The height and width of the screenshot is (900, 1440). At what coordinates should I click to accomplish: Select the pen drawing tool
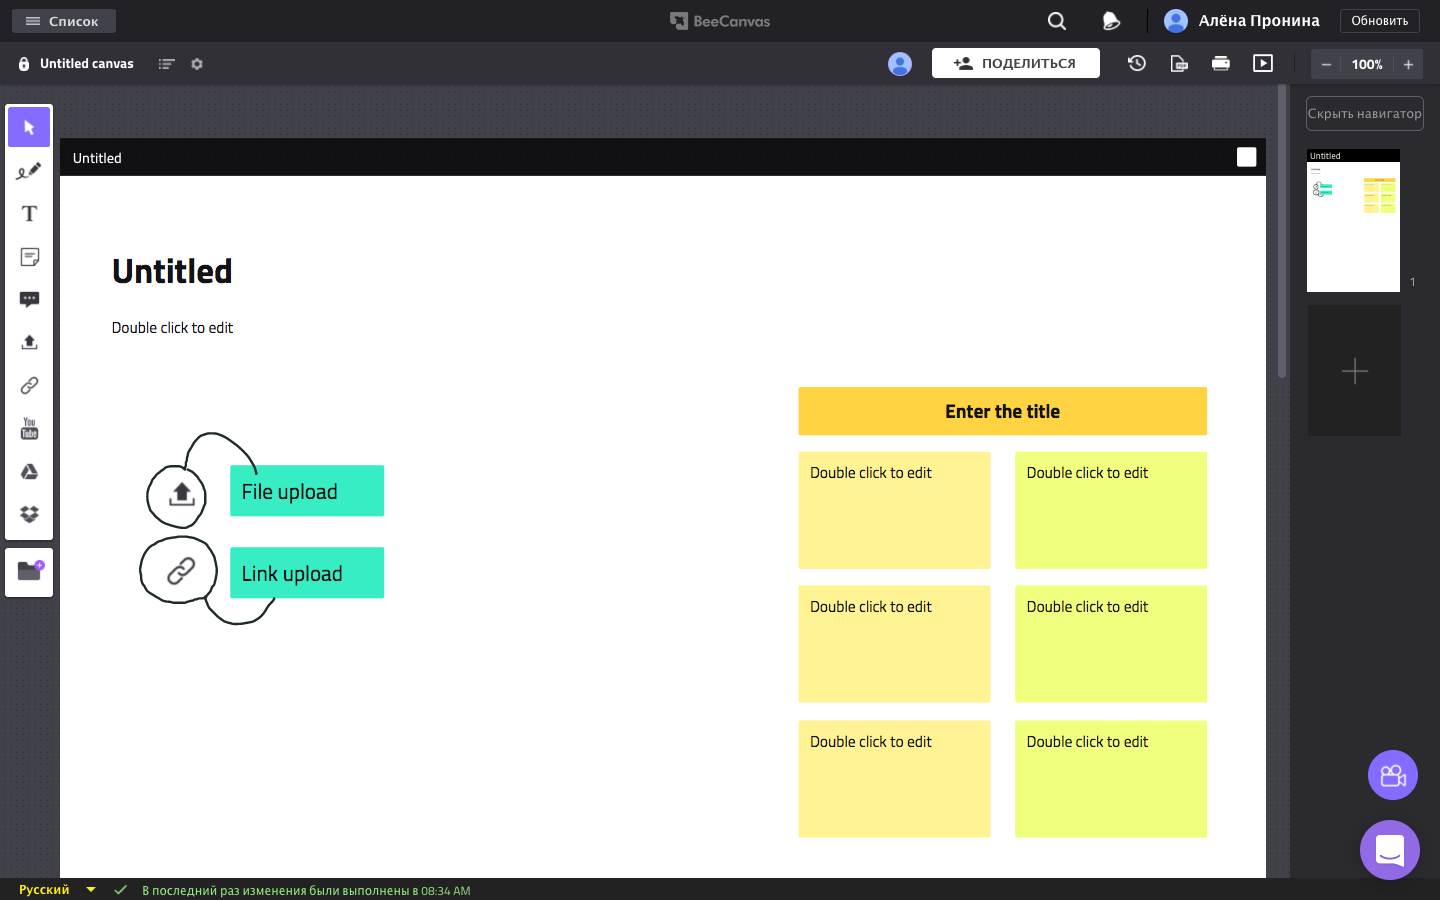(29, 171)
